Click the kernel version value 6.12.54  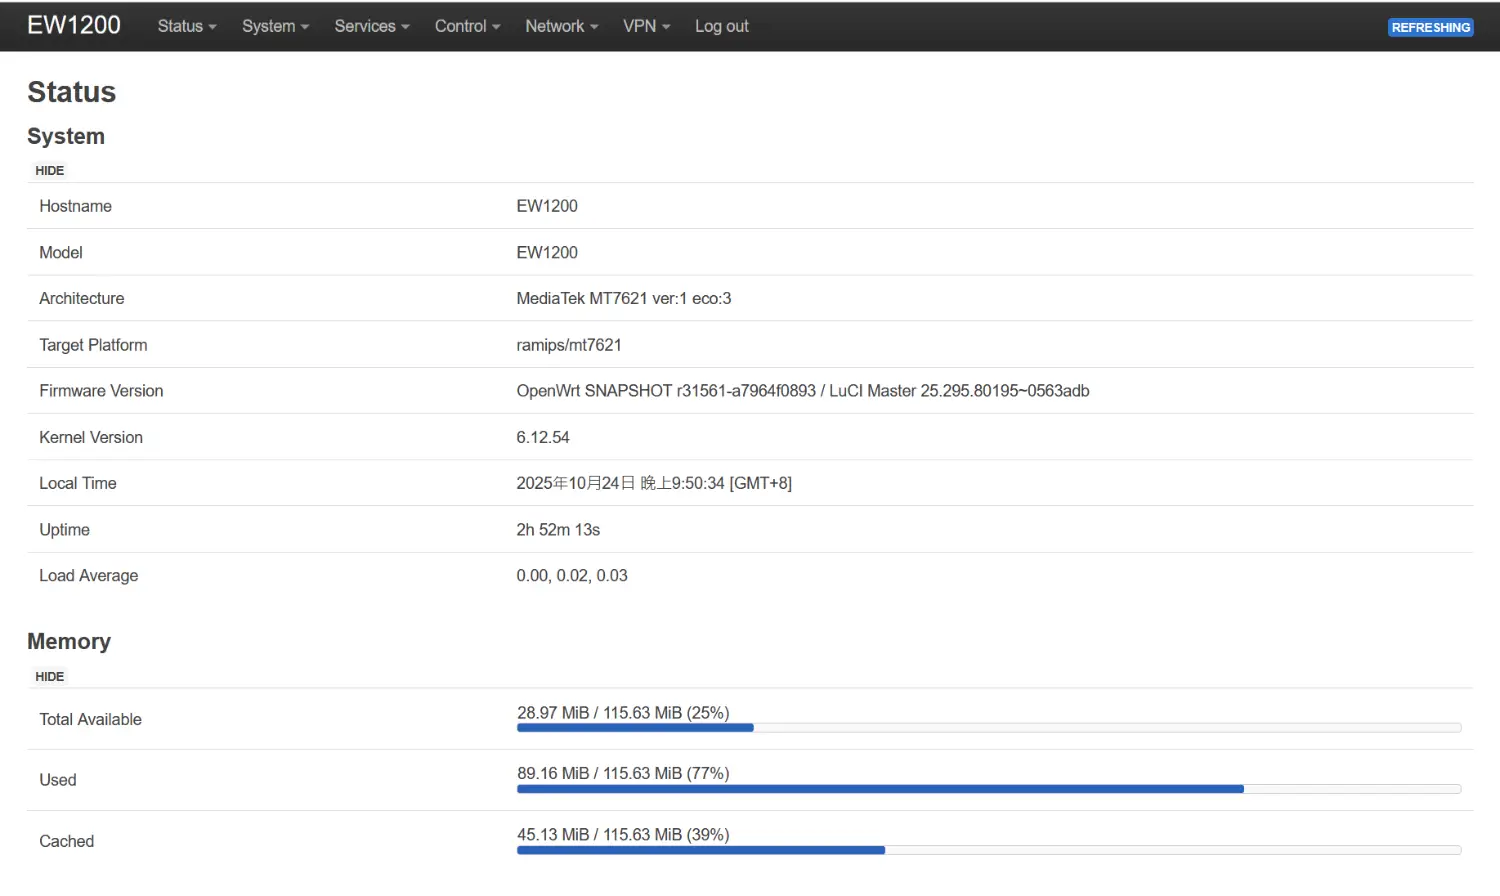tap(543, 437)
